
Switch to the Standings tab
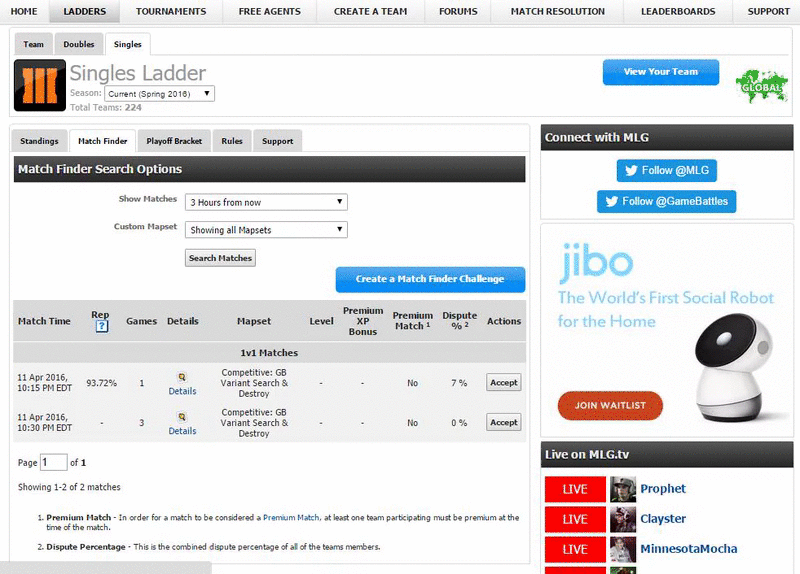(39, 141)
